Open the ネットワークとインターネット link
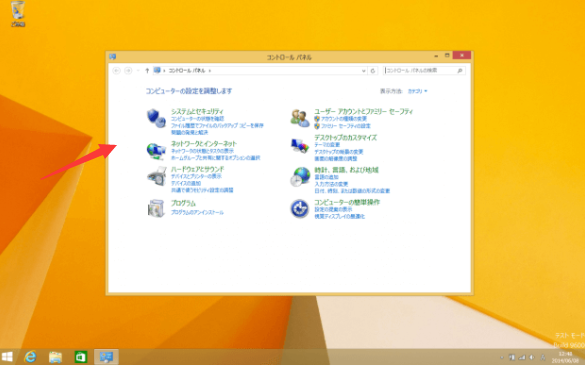Image resolution: width=585 pixels, height=366 pixels. (204, 144)
